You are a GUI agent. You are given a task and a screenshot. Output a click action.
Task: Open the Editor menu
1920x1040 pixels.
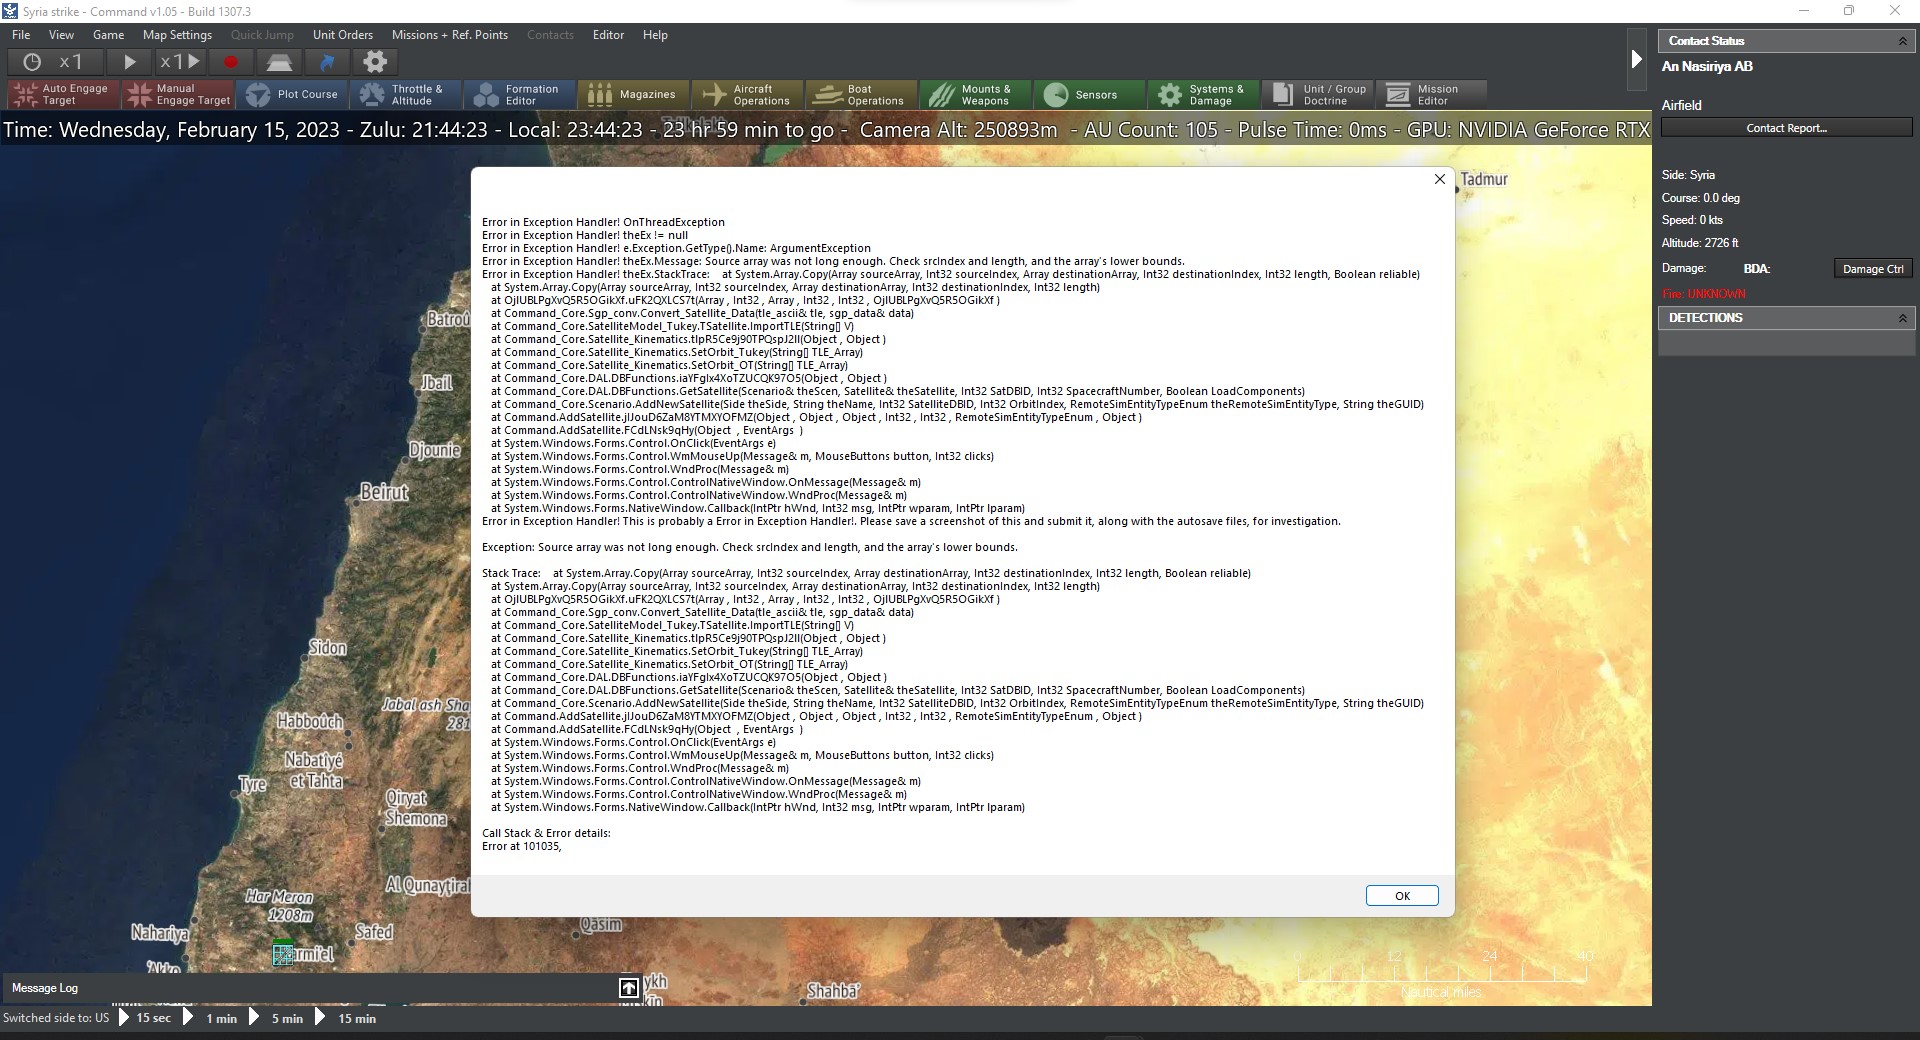tap(608, 35)
